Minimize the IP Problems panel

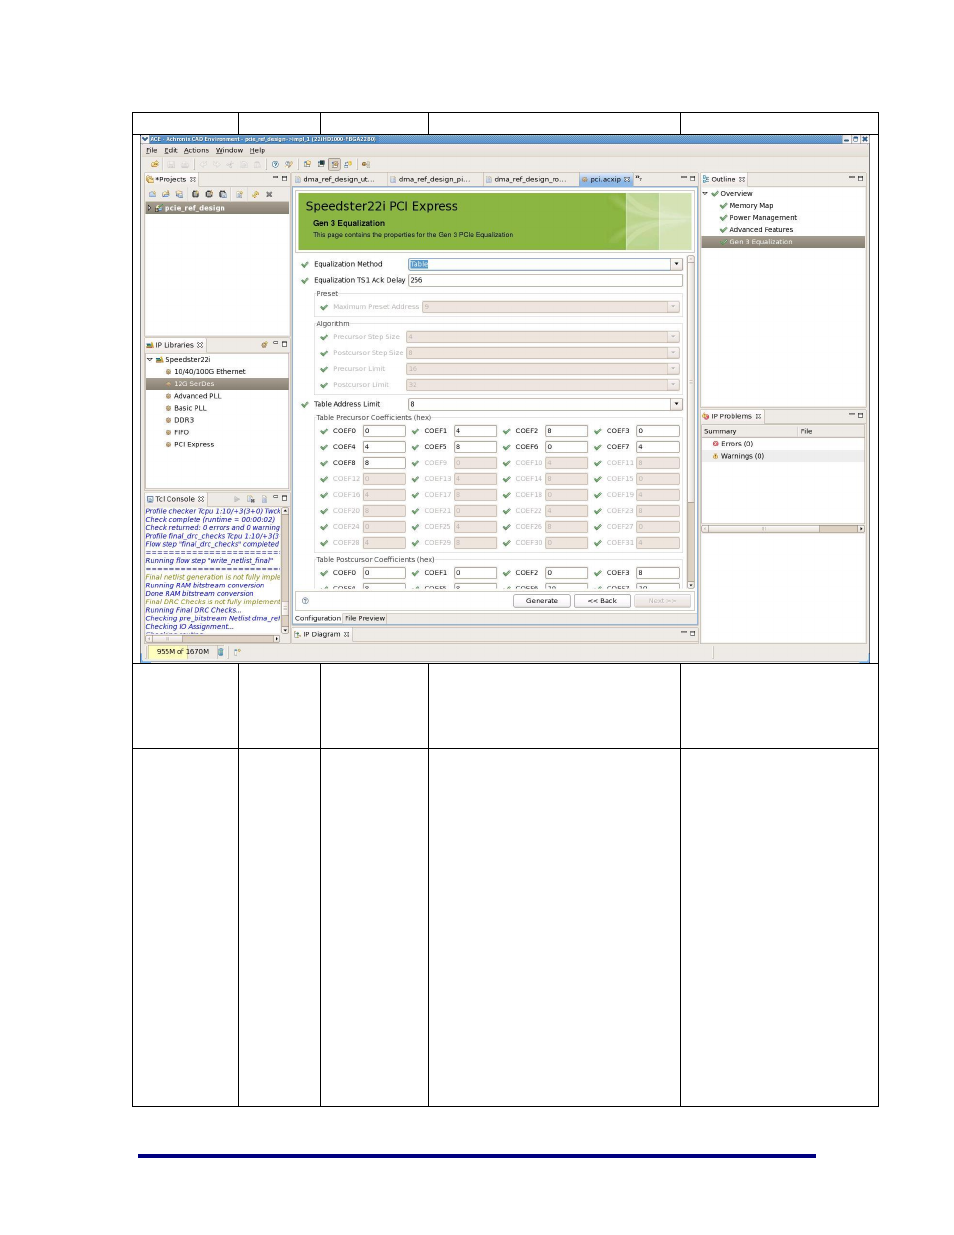tap(851, 415)
